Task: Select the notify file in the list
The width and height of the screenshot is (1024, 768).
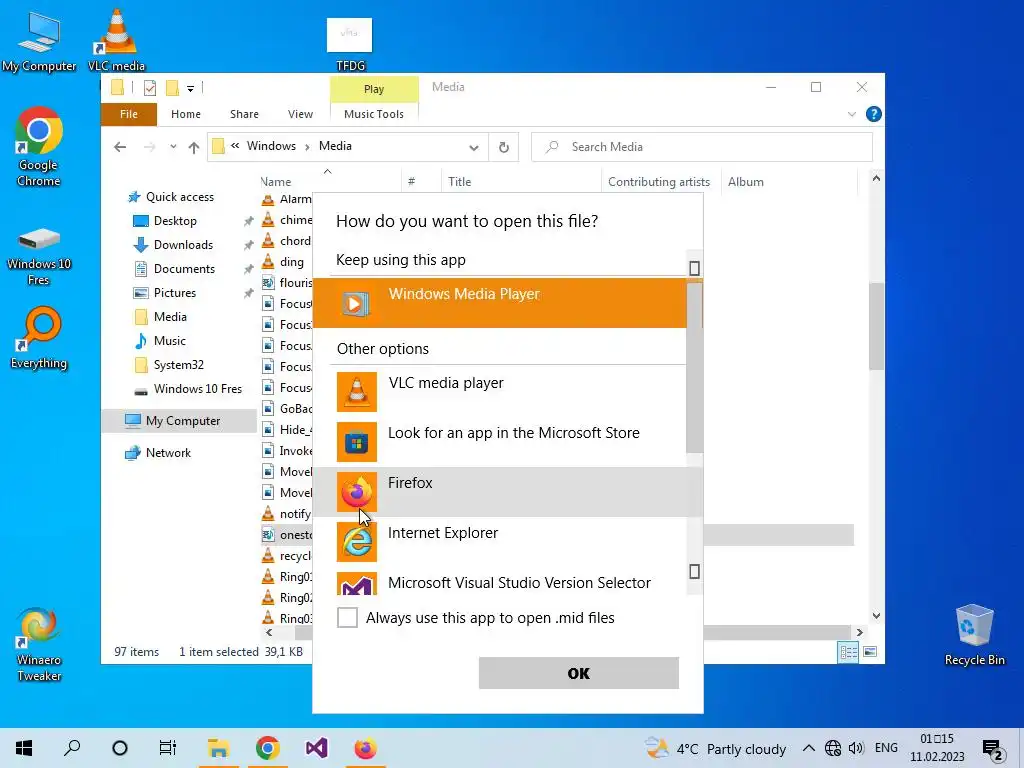Action: pos(295,514)
